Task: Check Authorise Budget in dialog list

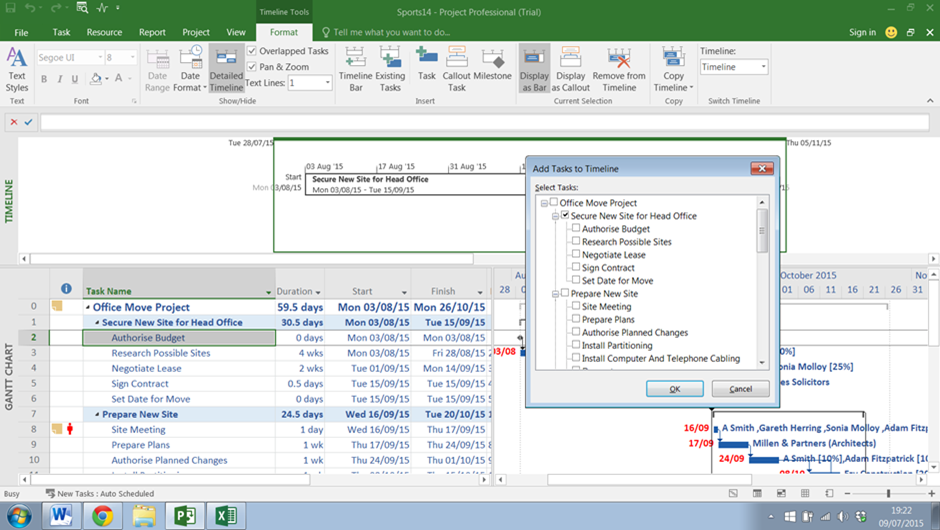Action: point(576,228)
